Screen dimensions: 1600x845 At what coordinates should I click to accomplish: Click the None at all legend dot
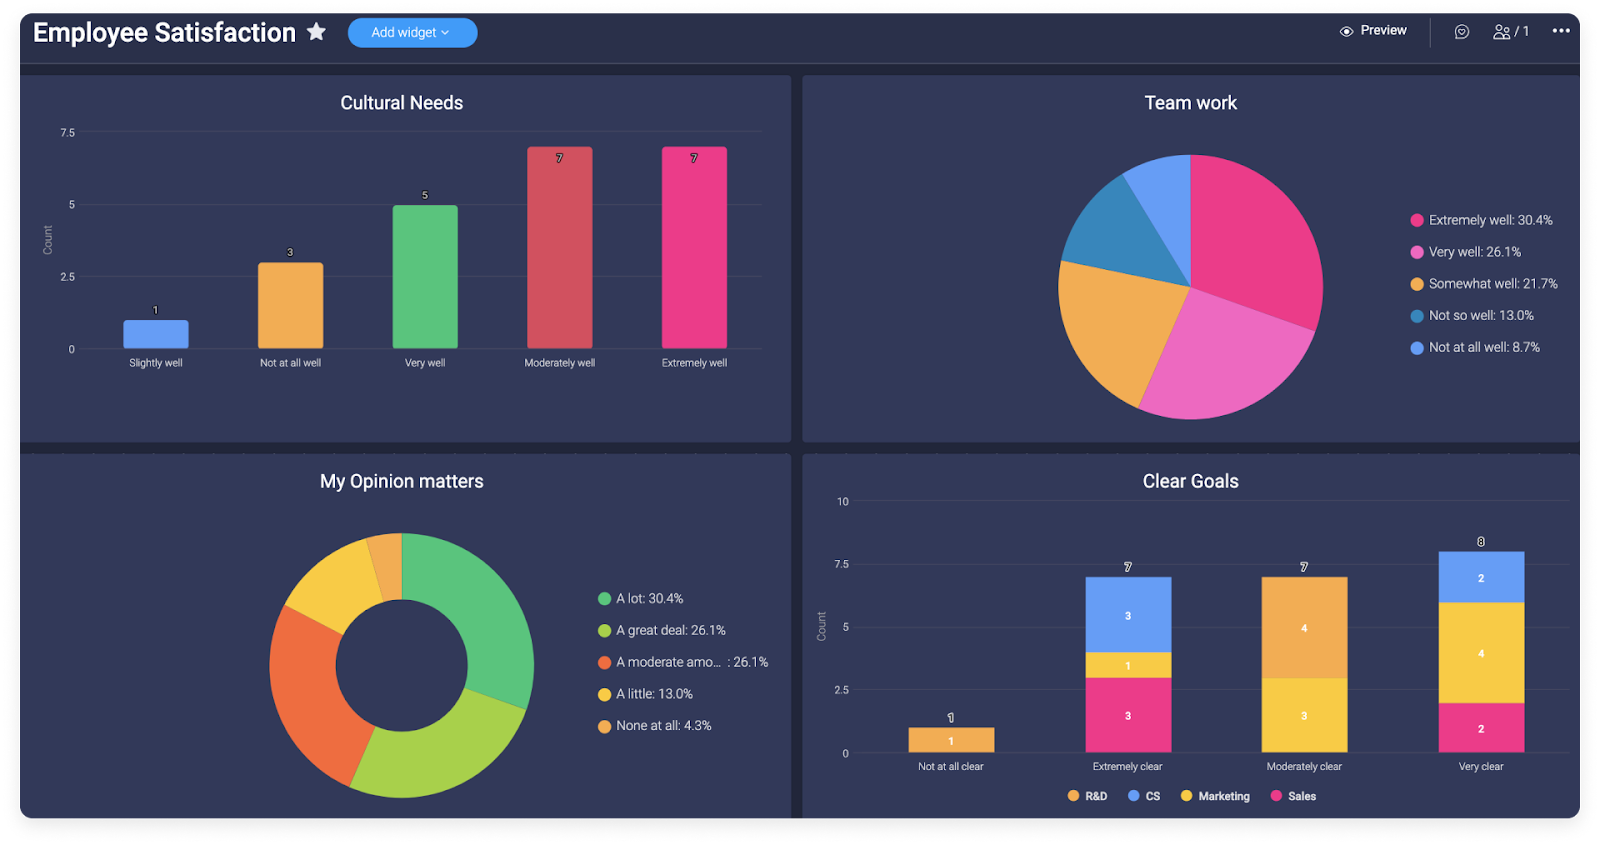pos(604,727)
